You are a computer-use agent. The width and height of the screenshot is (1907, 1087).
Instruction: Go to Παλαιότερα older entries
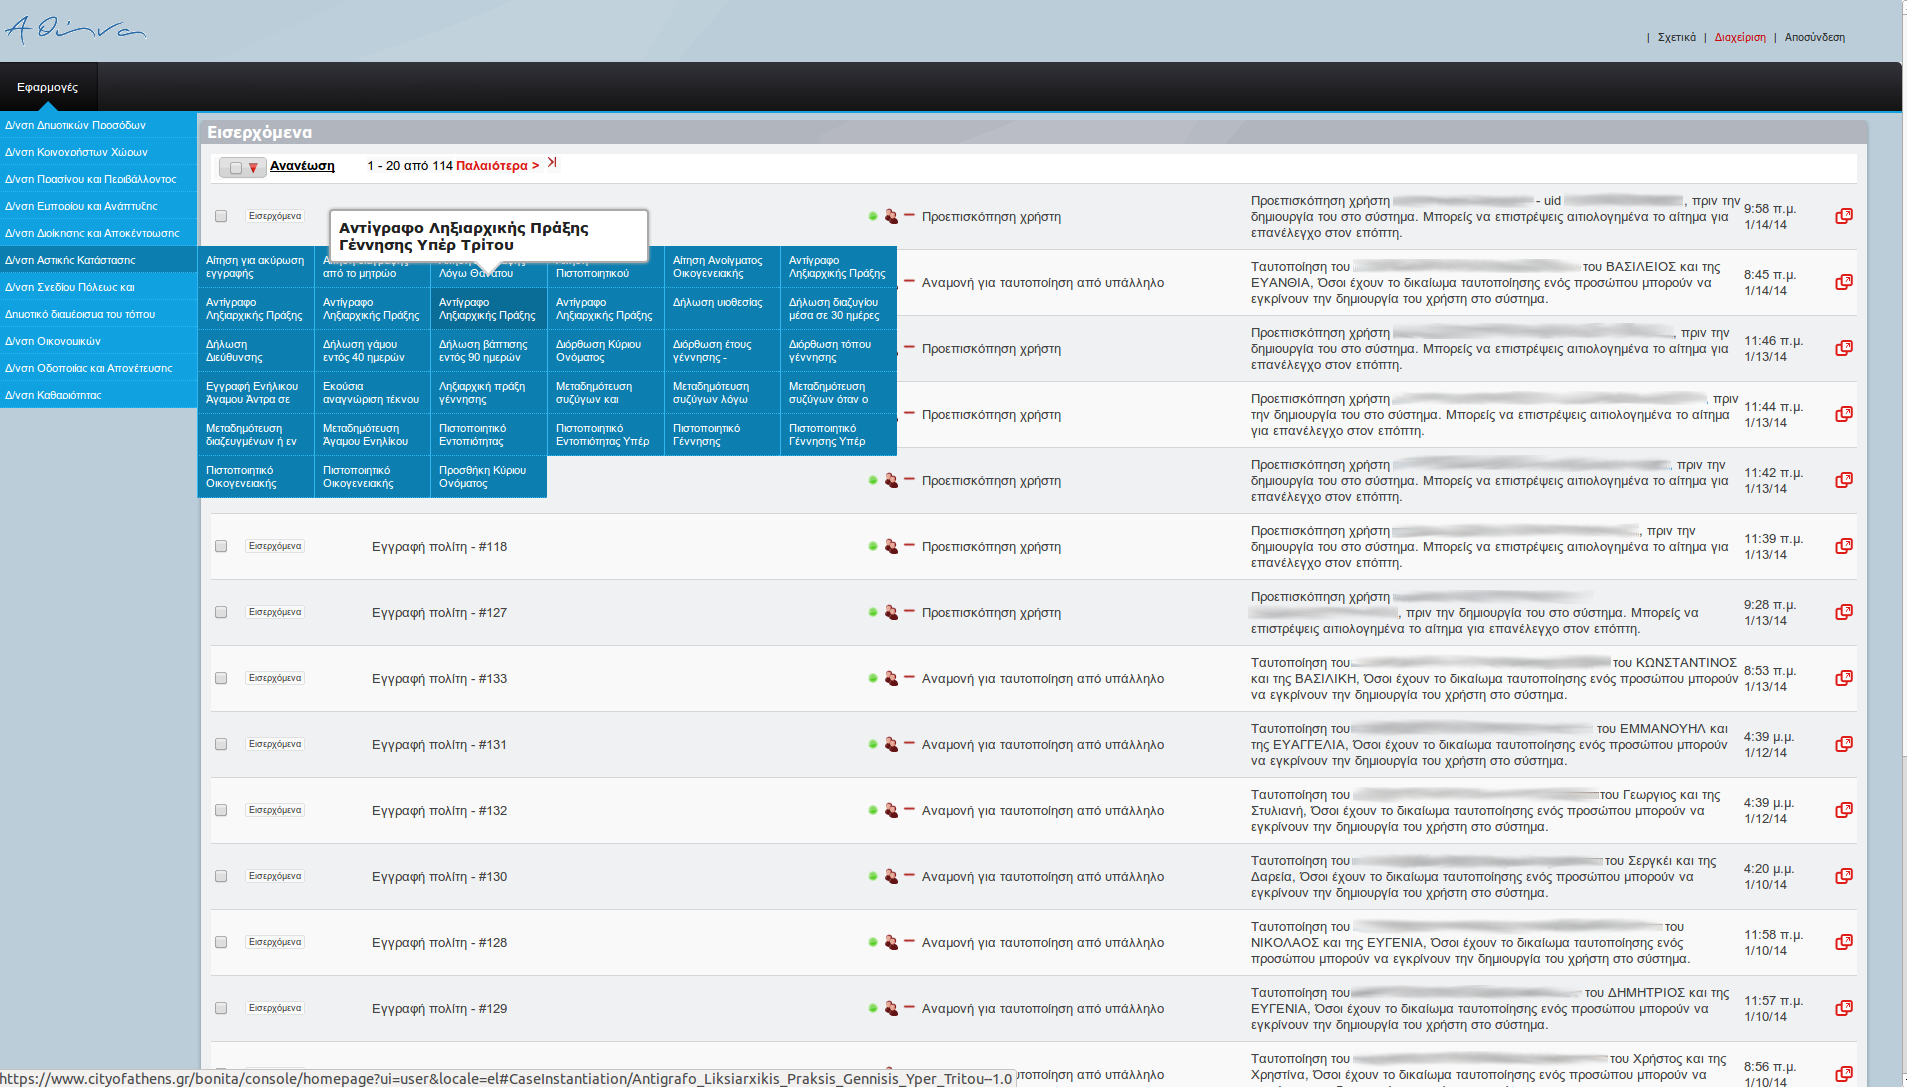tap(497, 166)
